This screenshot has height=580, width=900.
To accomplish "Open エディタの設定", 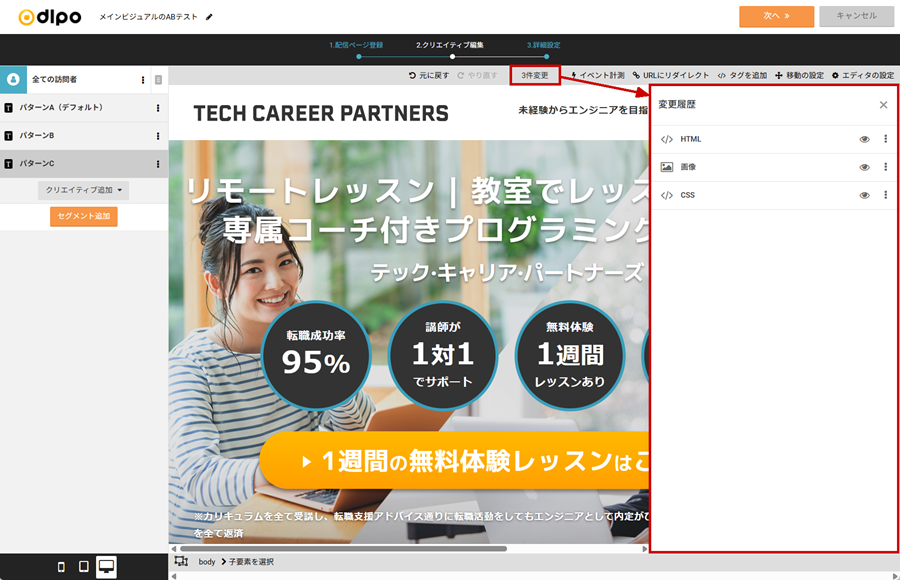I will [x=863, y=75].
